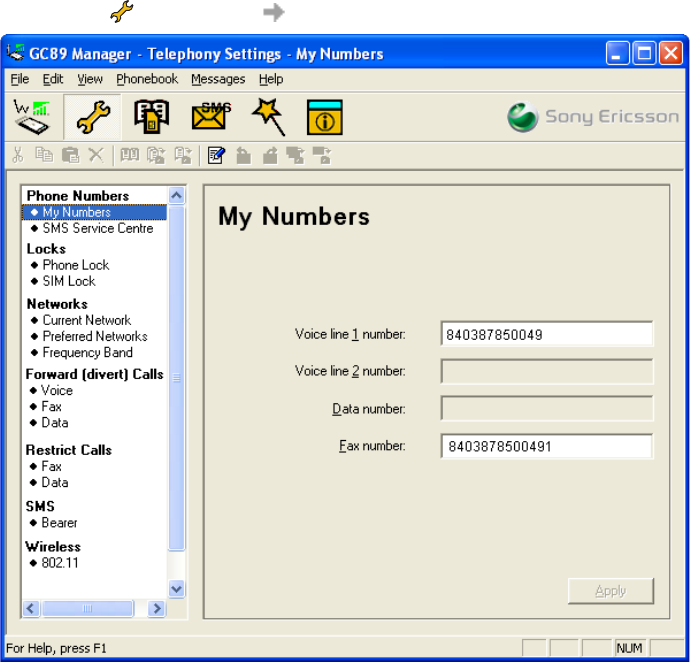The image size is (690, 662).
Task: Click the Cut scissors toolbar icon
Action: click(x=18, y=155)
